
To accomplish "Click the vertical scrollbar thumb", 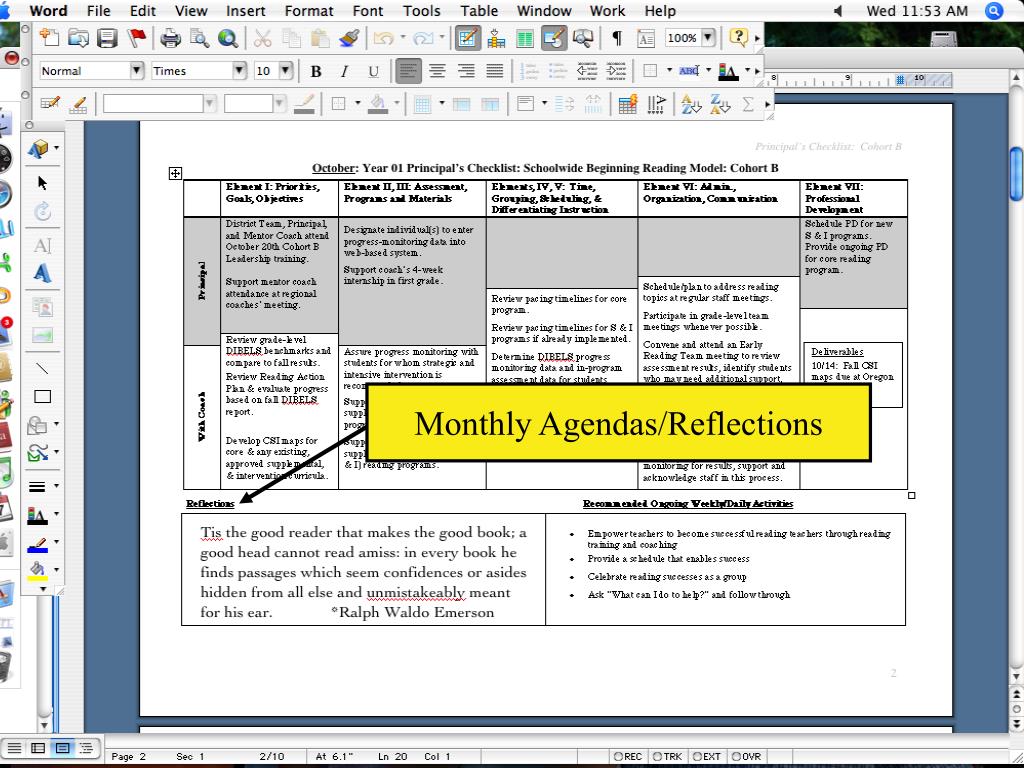I will point(1016,174).
